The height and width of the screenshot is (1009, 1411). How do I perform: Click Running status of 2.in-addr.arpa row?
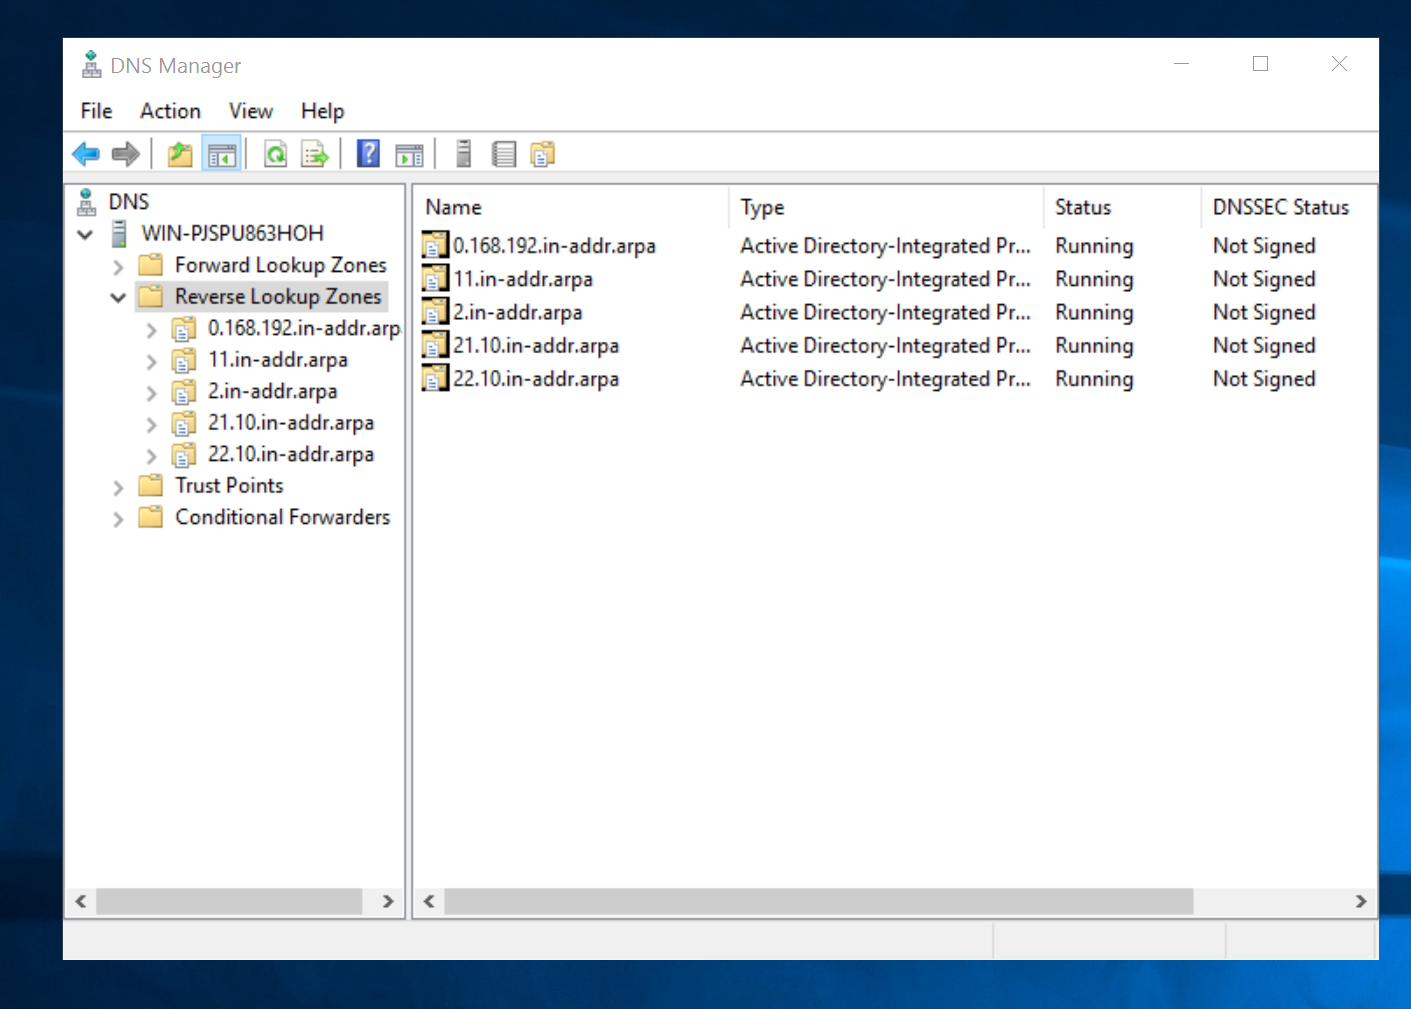click(1094, 312)
